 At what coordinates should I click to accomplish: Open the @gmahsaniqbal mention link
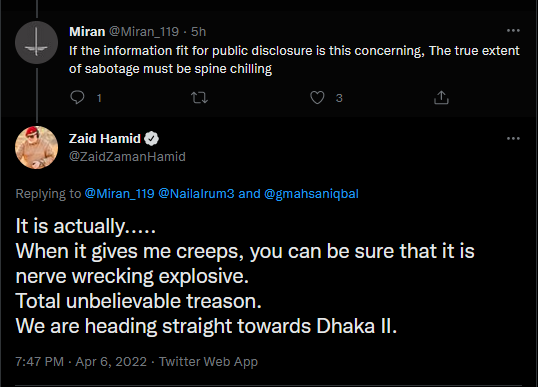pyautogui.click(x=311, y=194)
